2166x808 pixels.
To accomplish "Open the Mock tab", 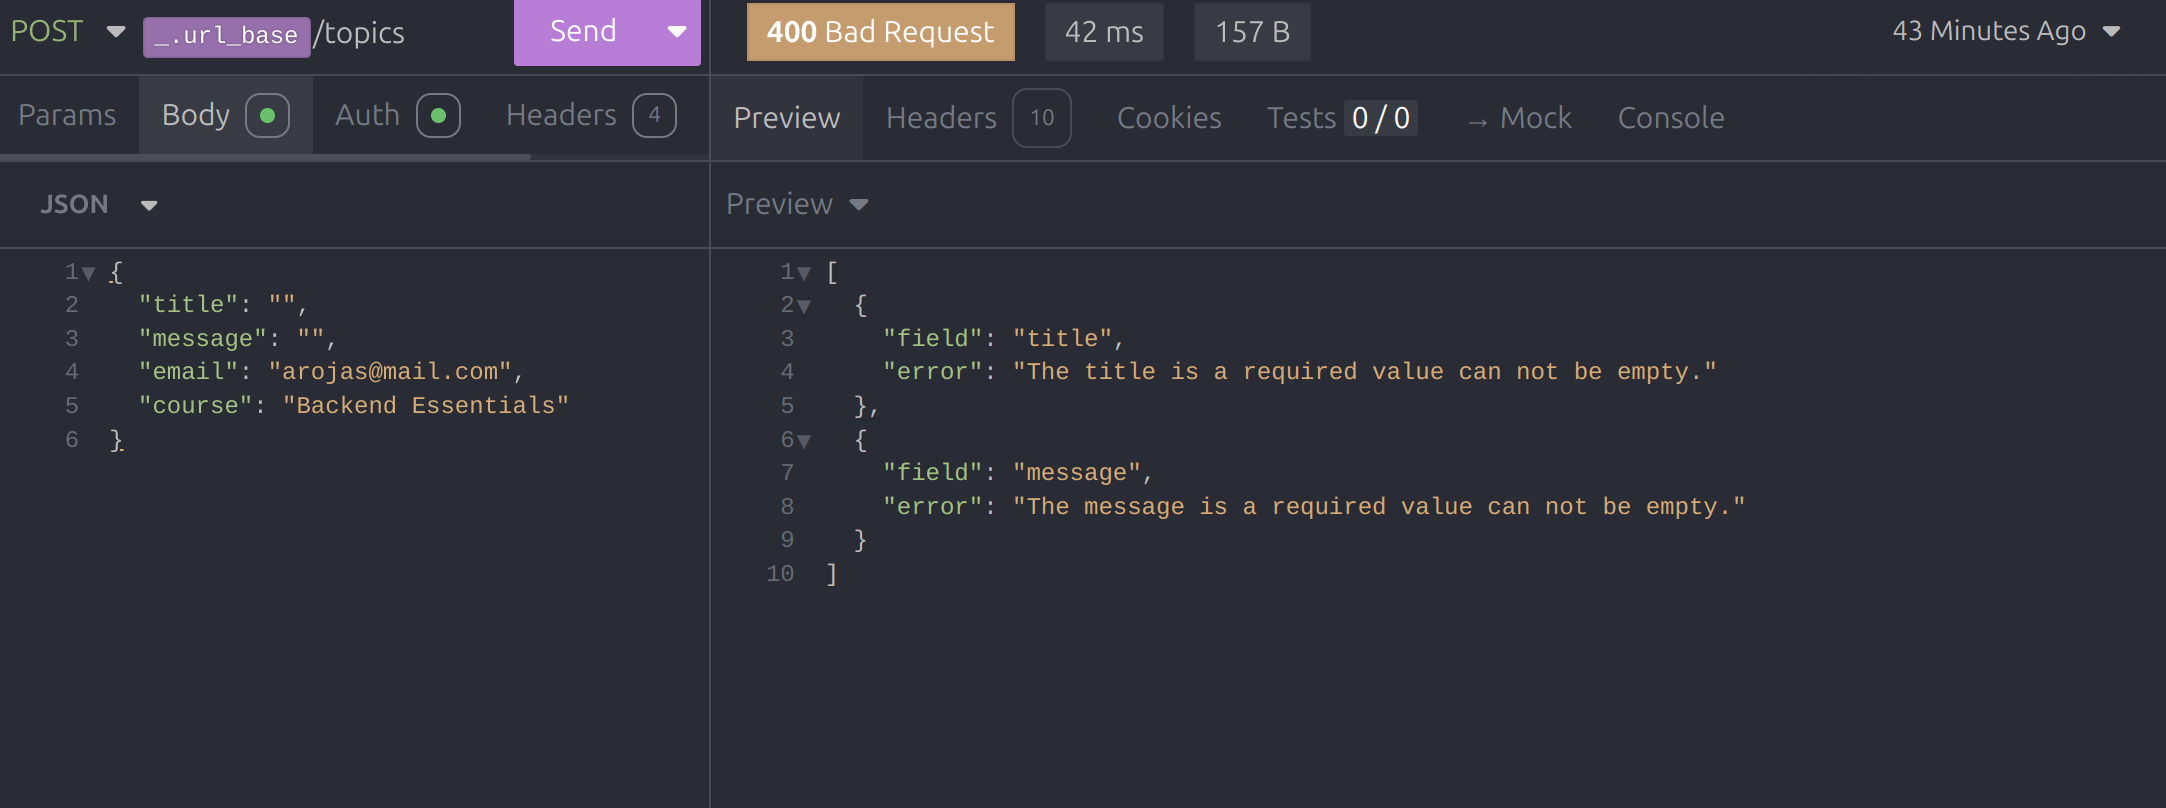I will point(1520,118).
